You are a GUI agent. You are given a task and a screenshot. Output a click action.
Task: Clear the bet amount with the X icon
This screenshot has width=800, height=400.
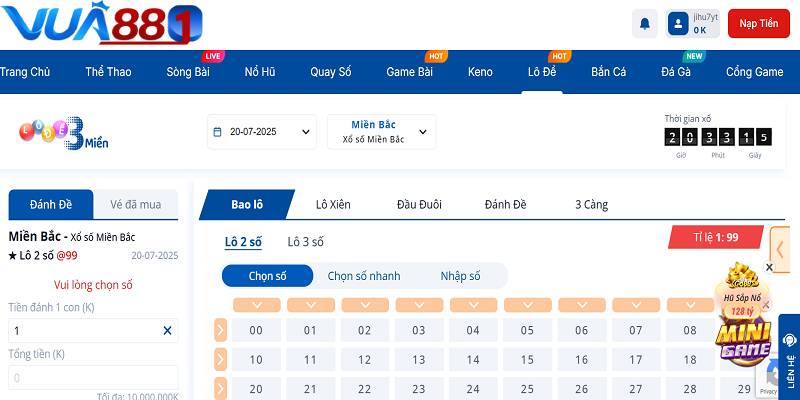pyautogui.click(x=167, y=330)
